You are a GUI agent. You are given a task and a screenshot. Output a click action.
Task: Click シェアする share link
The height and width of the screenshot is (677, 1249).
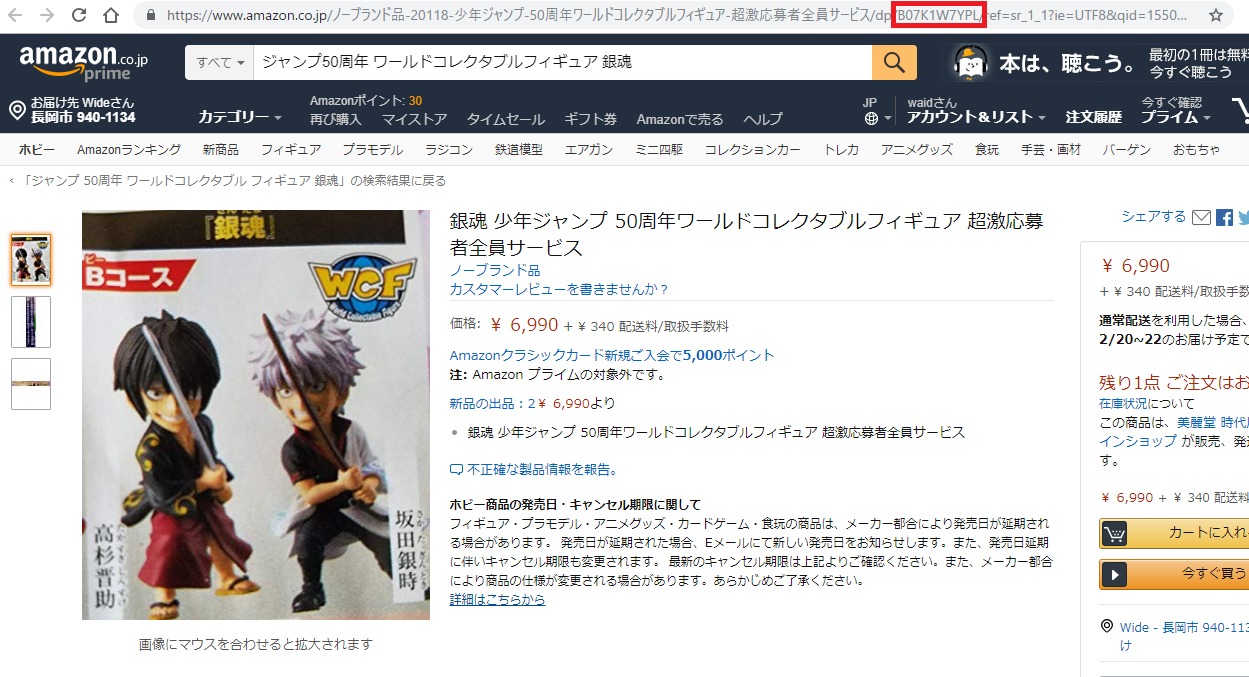[x=1154, y=217]
